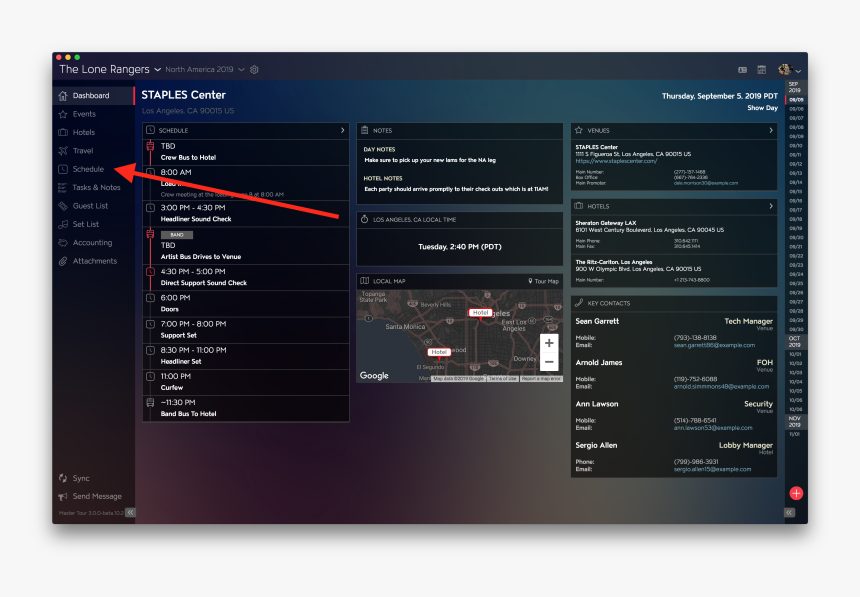Click the map icon in Local Map header
860x597 pixels.
[x=365, y=281]
